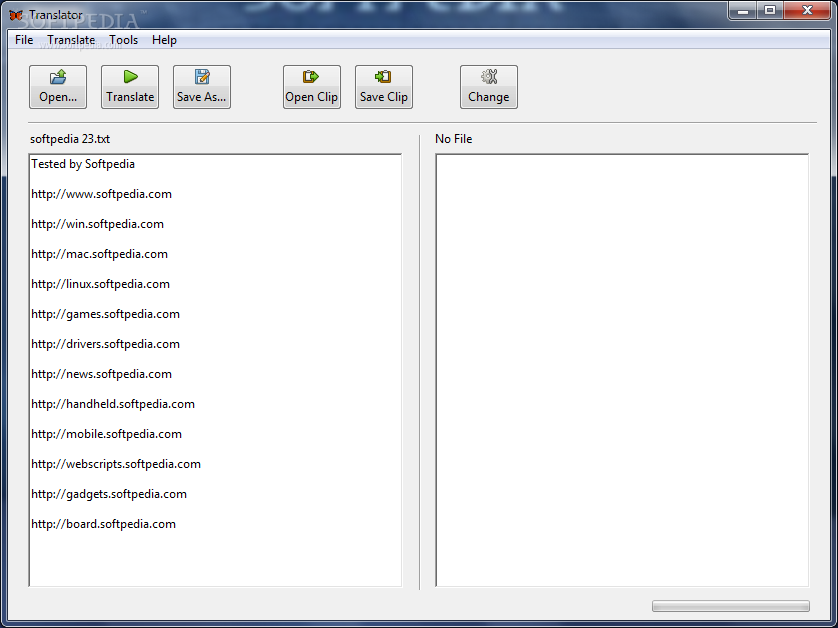Screen dimensions: 838x628
Task: Click the http://games.softpedia.com line
Action: click(105, 314)
